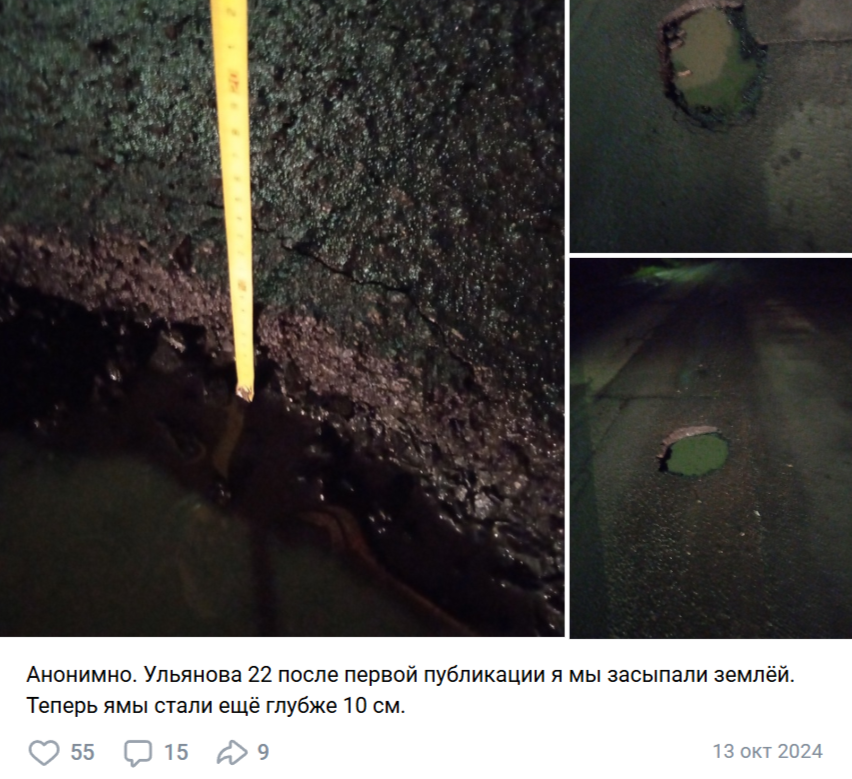The width and height of the screenshot is (852, 779).
Task: Click the caption line Теперь ямы стали ещё глубже
Action: tap(216, 706)
